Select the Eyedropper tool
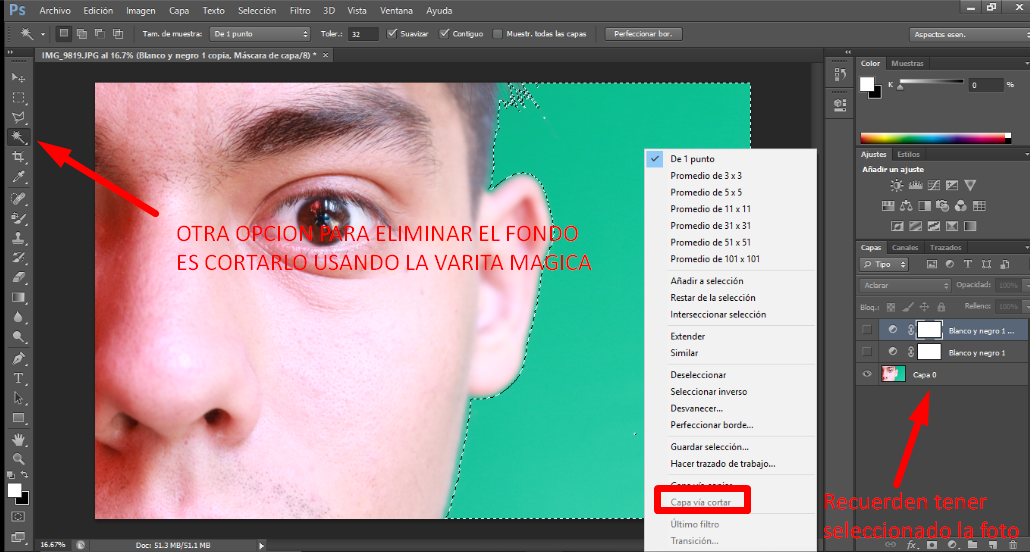Screen dimensions: 1030x552 18,177
